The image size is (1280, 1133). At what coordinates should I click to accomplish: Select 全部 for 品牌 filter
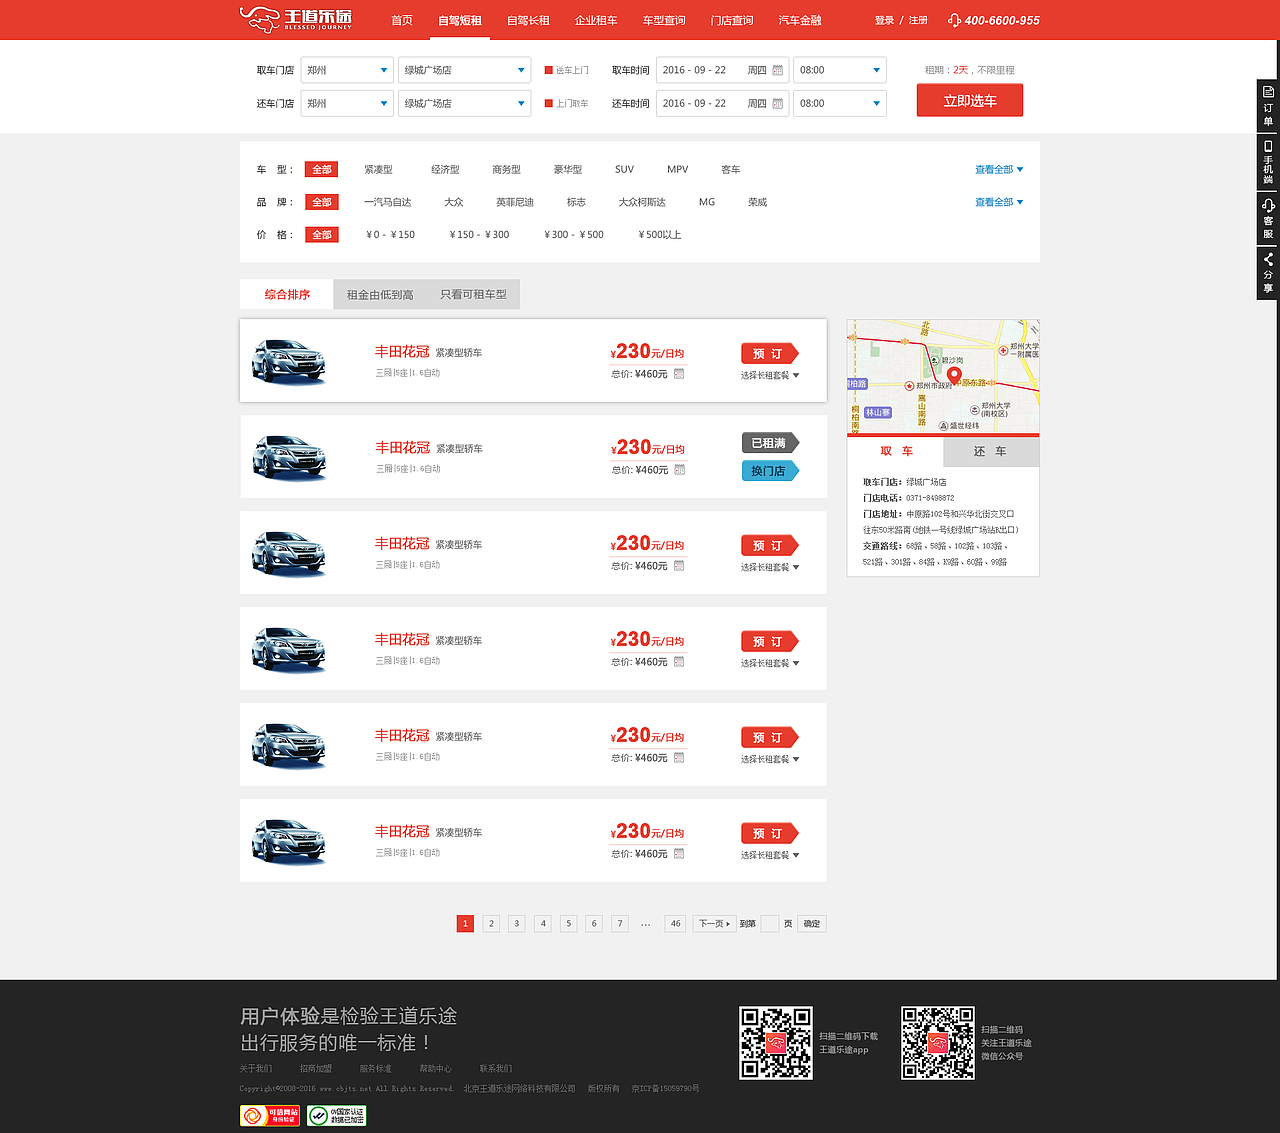coord(322,202)
